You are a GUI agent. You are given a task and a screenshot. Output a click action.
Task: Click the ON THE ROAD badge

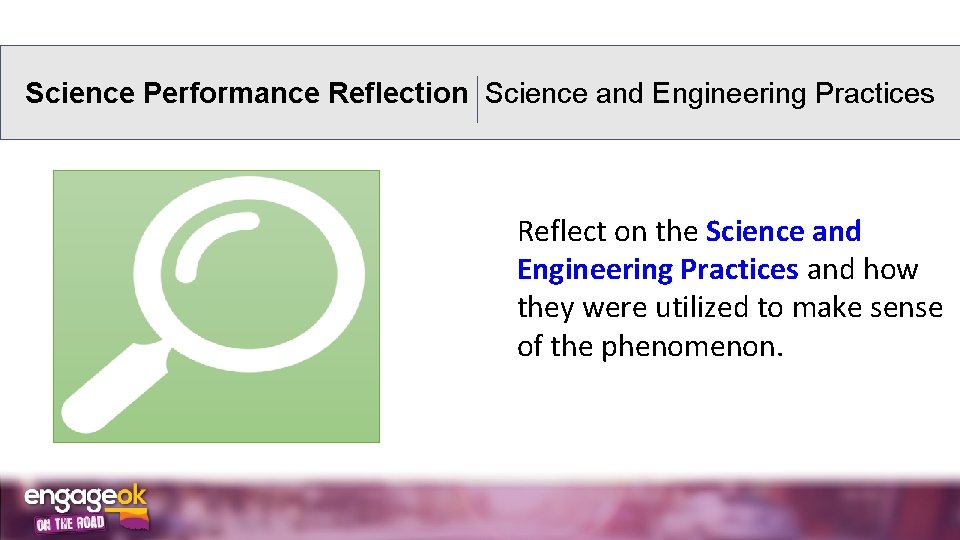[70, 525]
